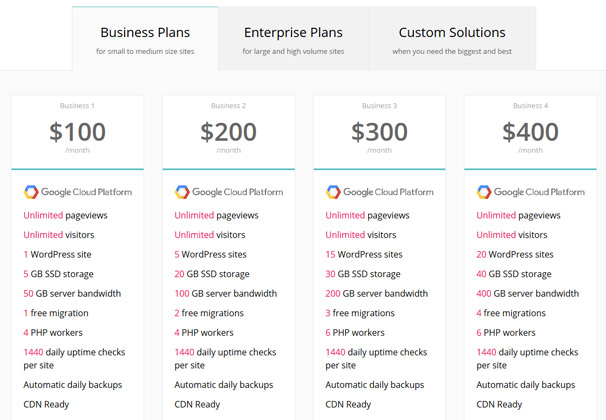Switch to the Business Plans tab

[x=145, y=39]
